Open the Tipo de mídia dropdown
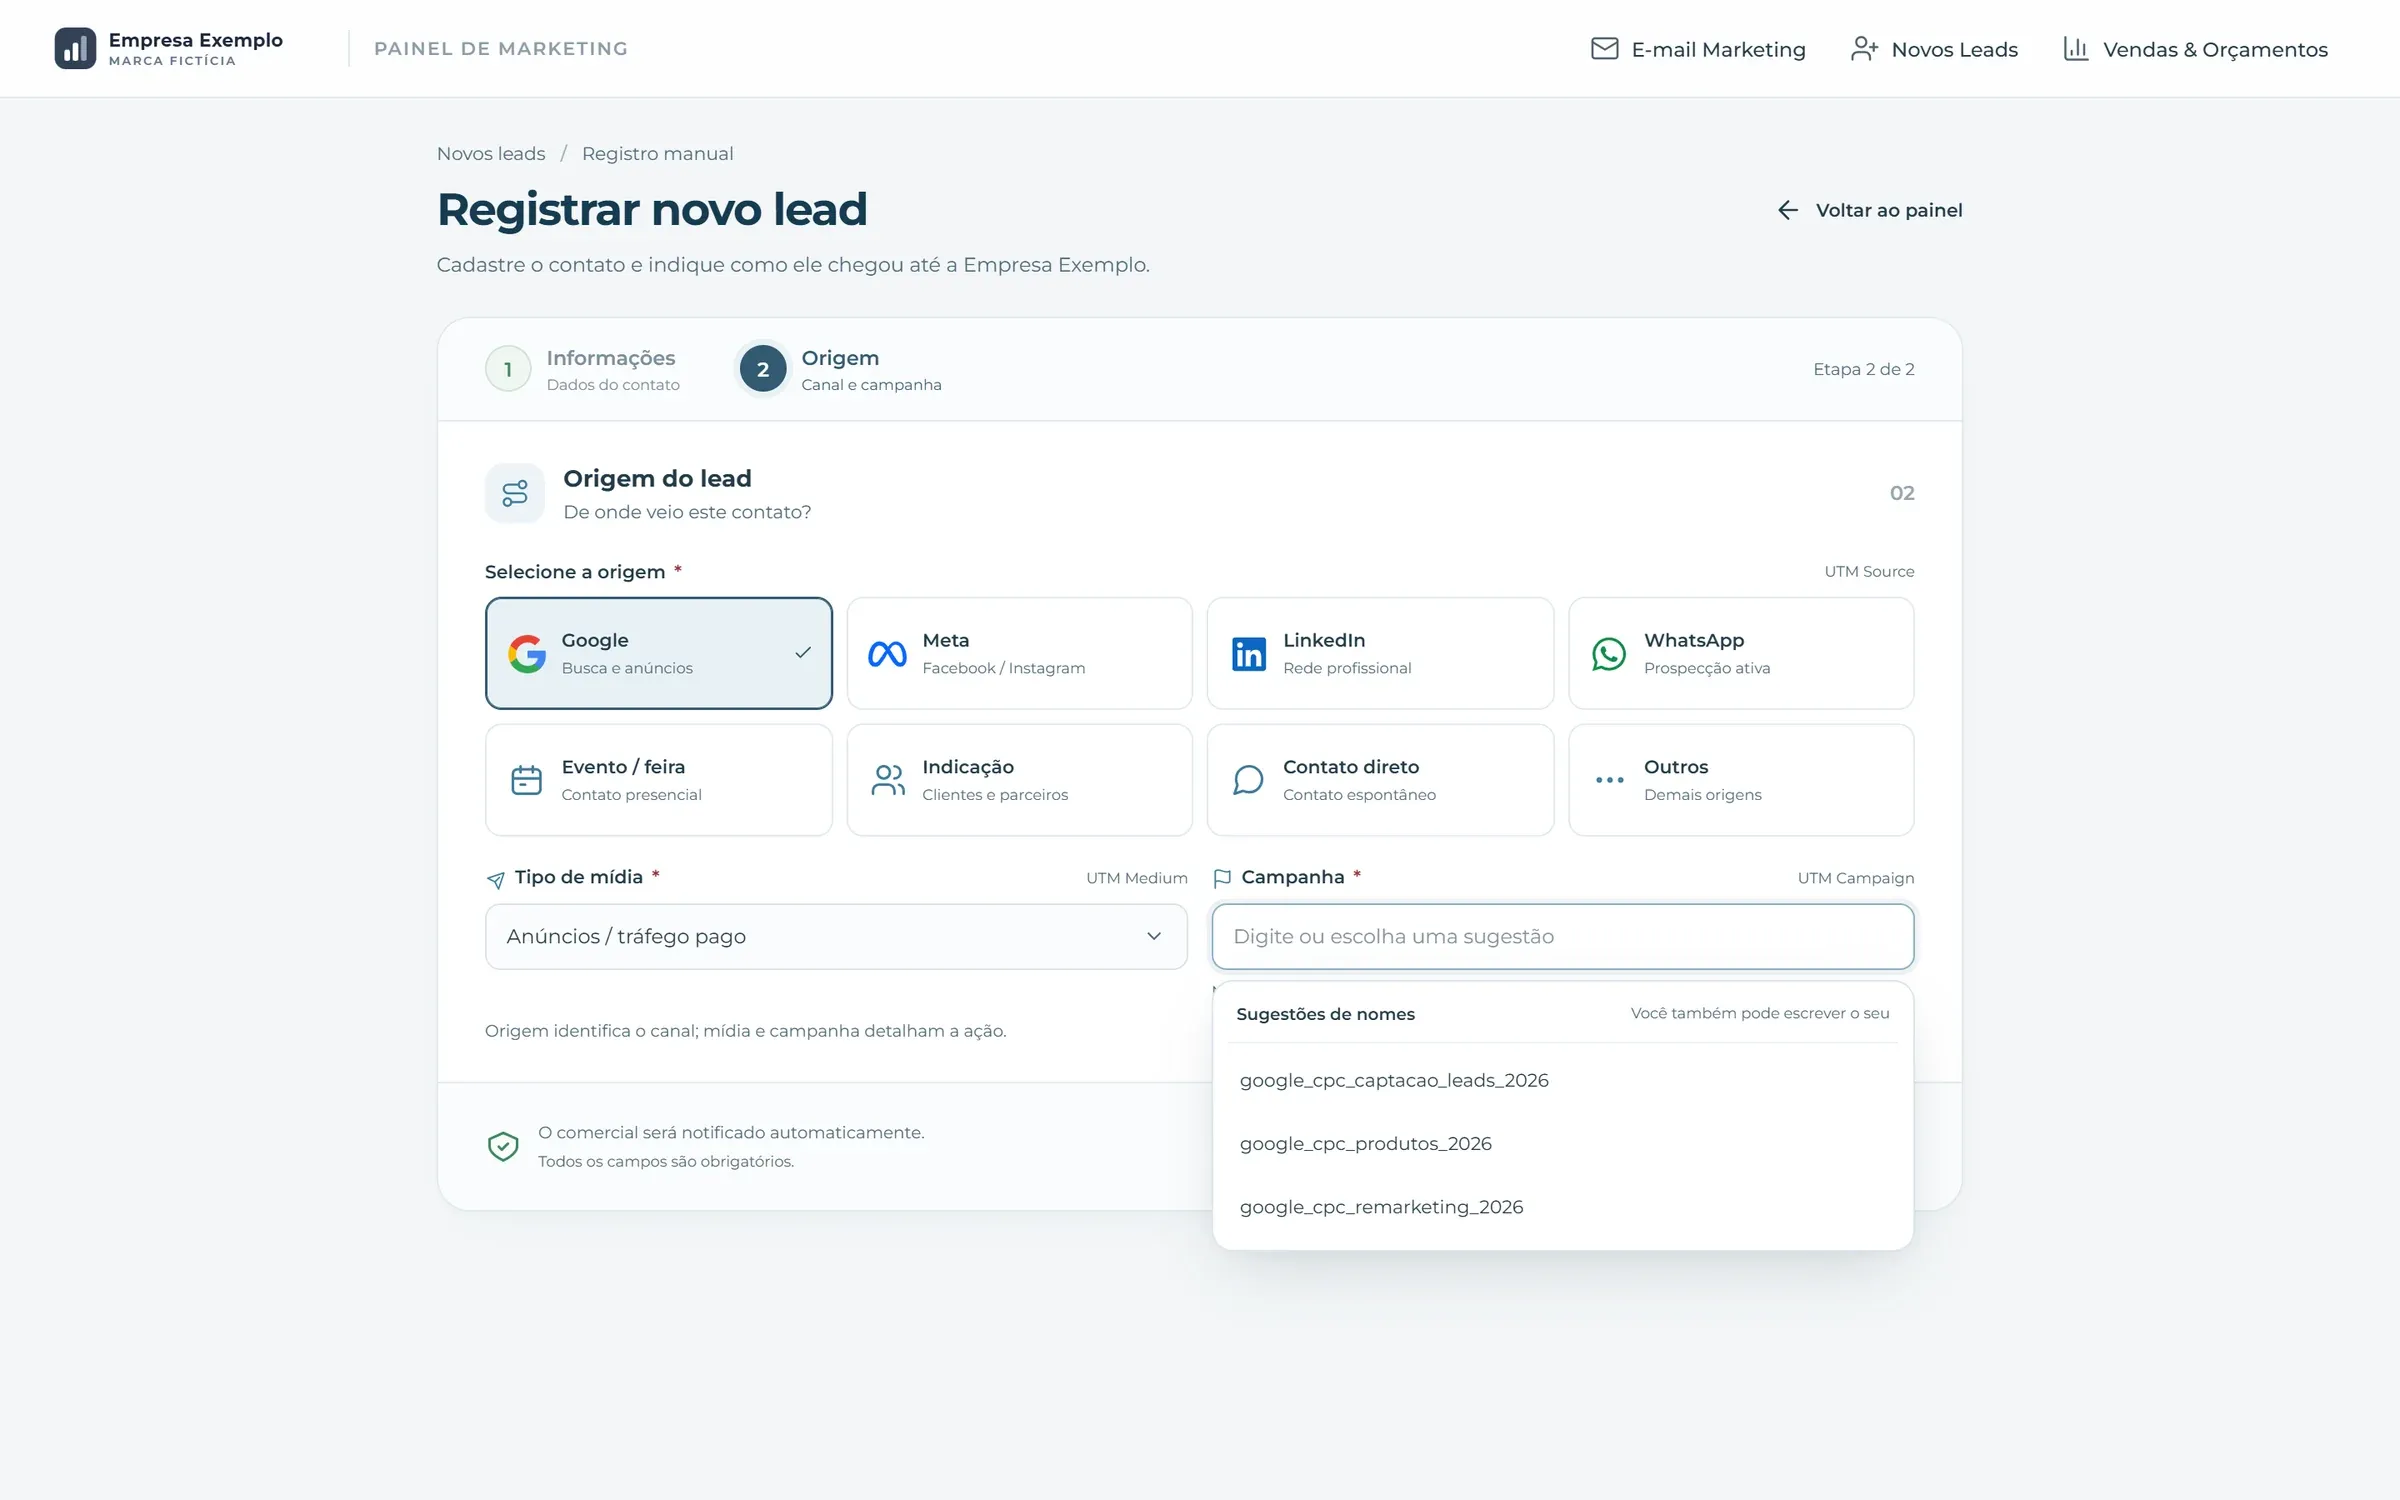2400x1500 pixels. (836, 937)
